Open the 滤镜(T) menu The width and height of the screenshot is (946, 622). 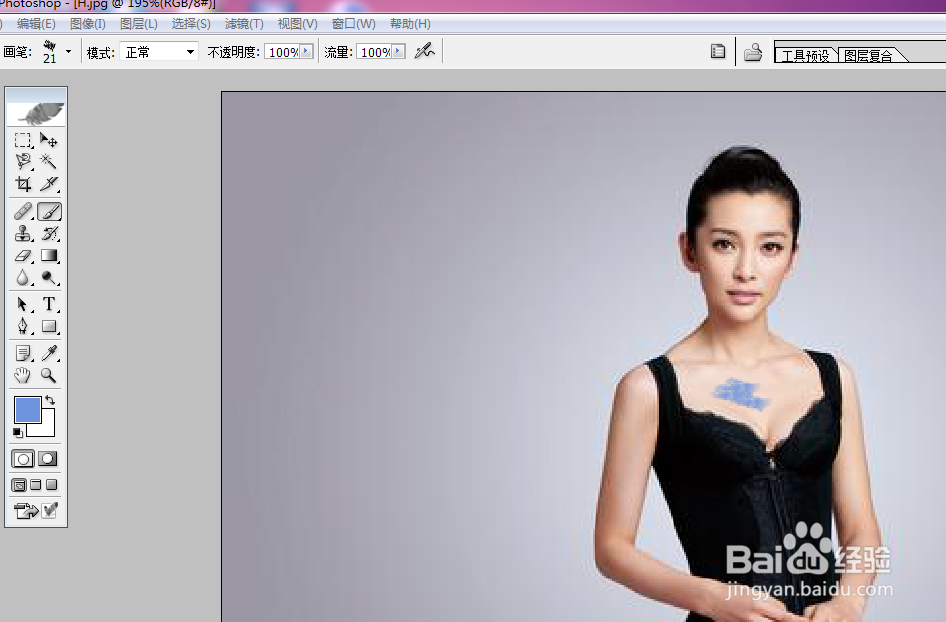pos(244,24)
